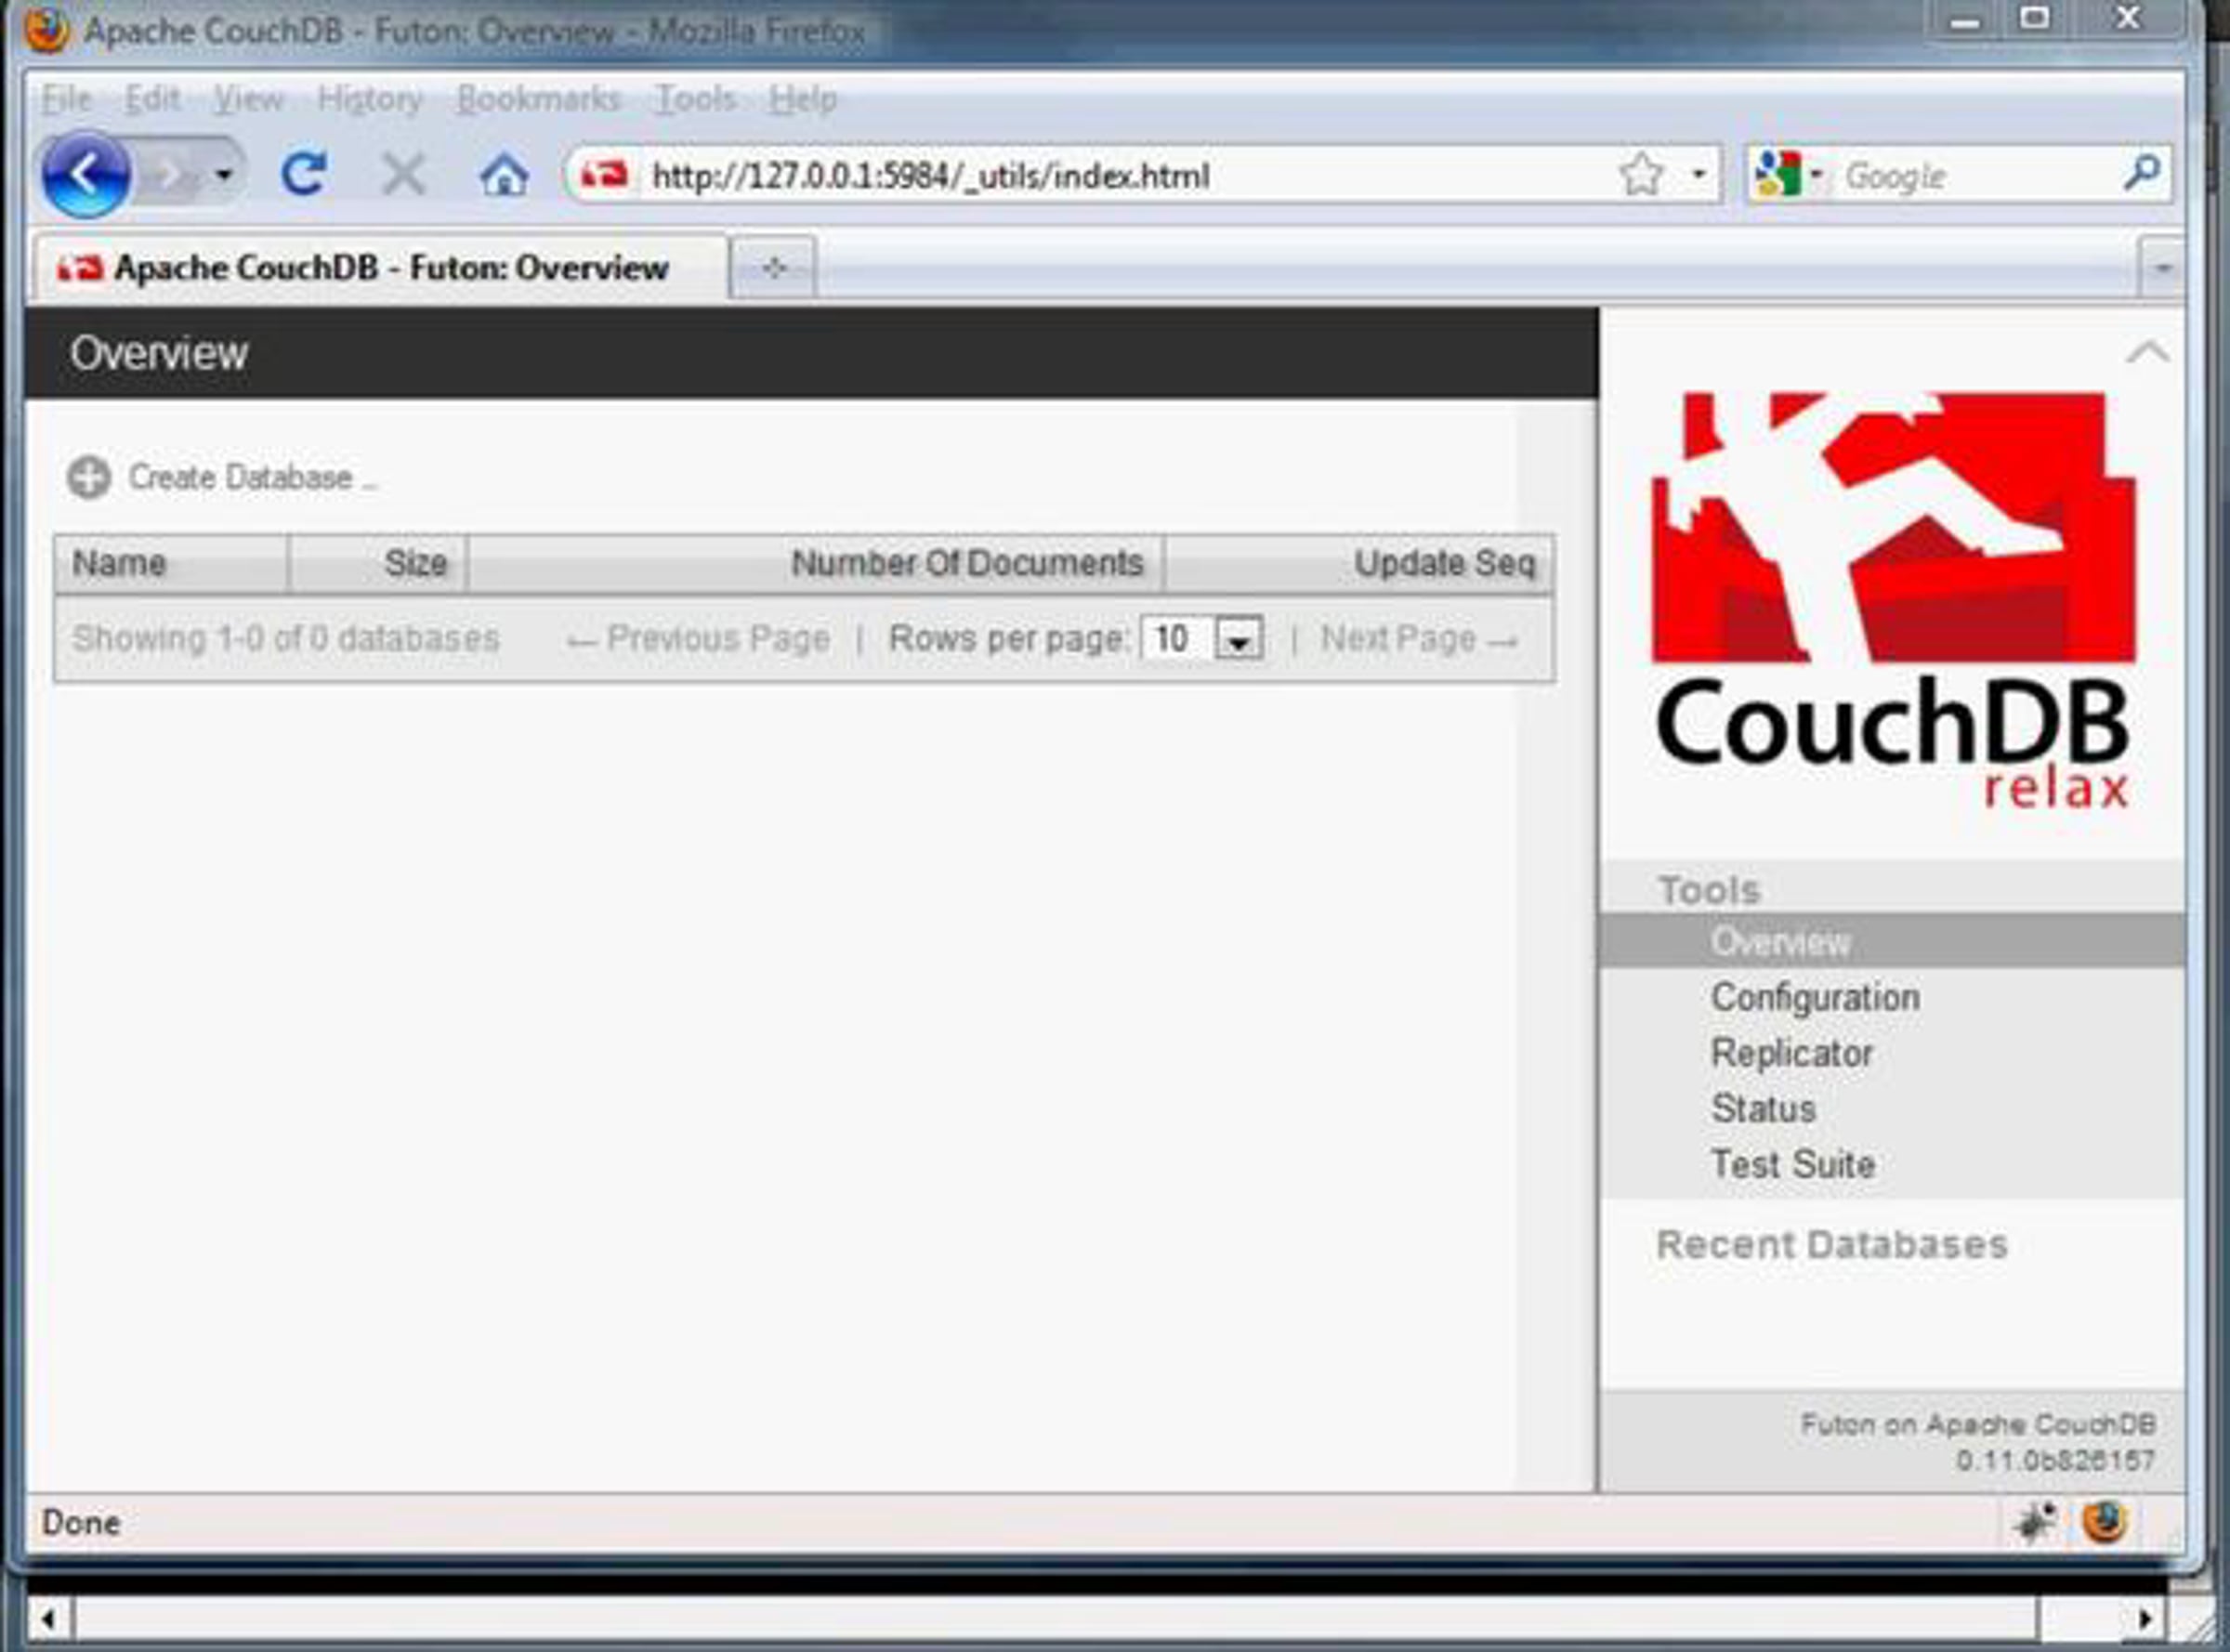Open the list all tabs dropdown
The width and height of the screenshot is (2230, 1652).
[x=2162, y=268]
